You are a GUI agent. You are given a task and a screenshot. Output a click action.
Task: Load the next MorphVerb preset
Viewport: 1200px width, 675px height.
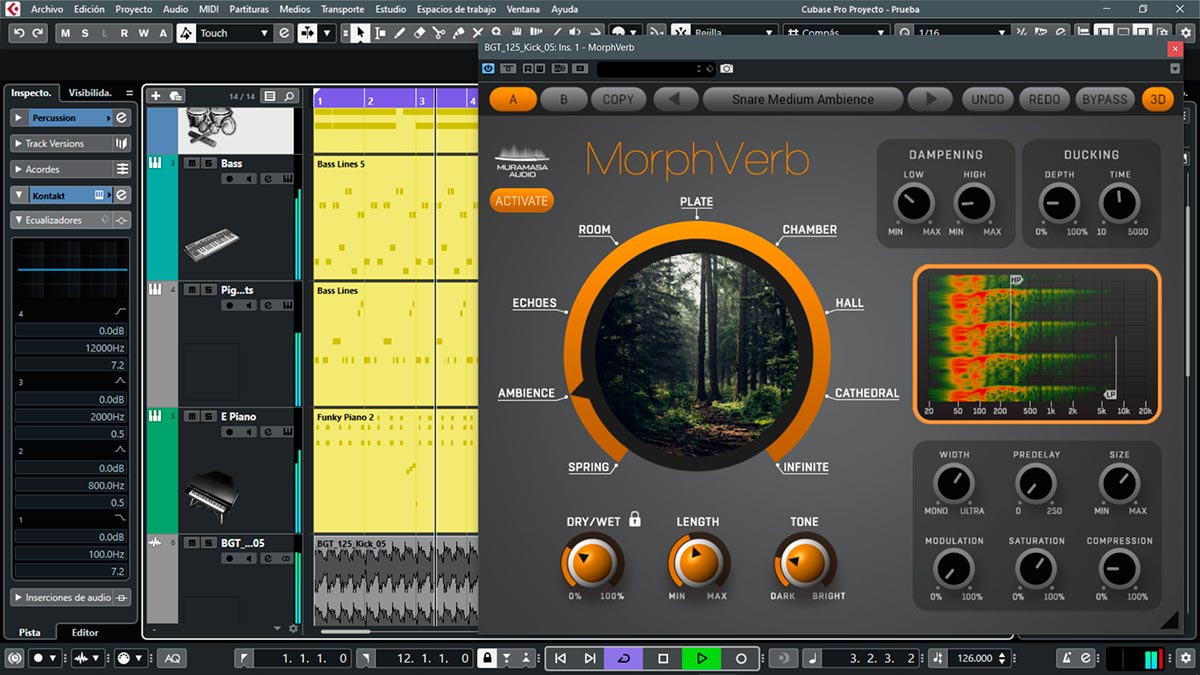click(x=931, y=99)
